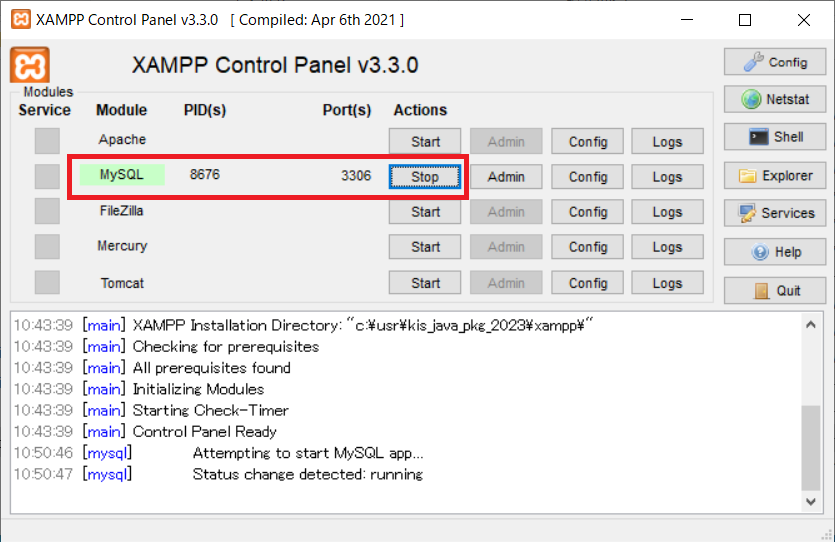This screenshot has width=835, height=542.
Task: Open MySQL Admin page
Action: point(506,177)
